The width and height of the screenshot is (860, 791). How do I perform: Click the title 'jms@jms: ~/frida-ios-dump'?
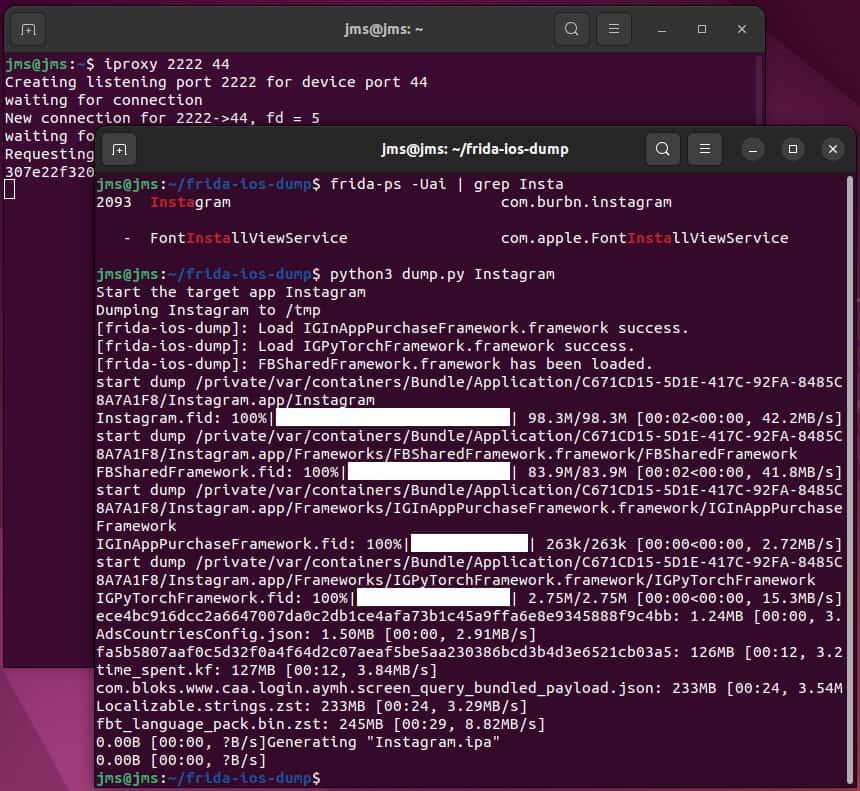point(475,149)
